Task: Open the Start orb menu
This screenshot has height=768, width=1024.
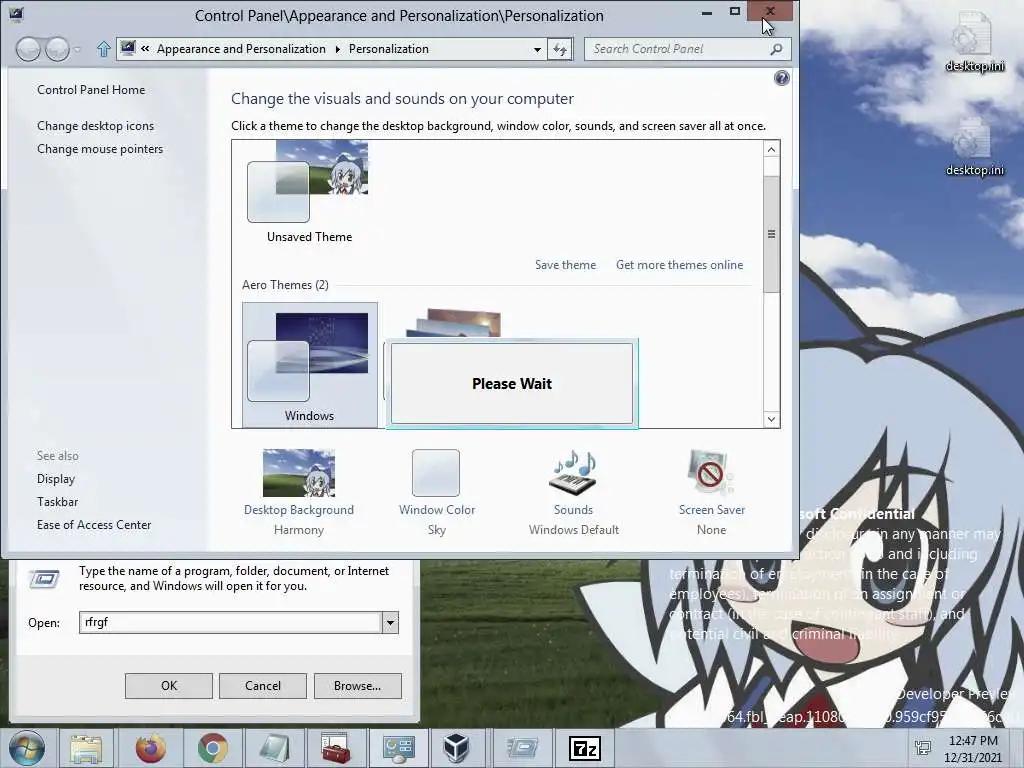Action: 27,748
